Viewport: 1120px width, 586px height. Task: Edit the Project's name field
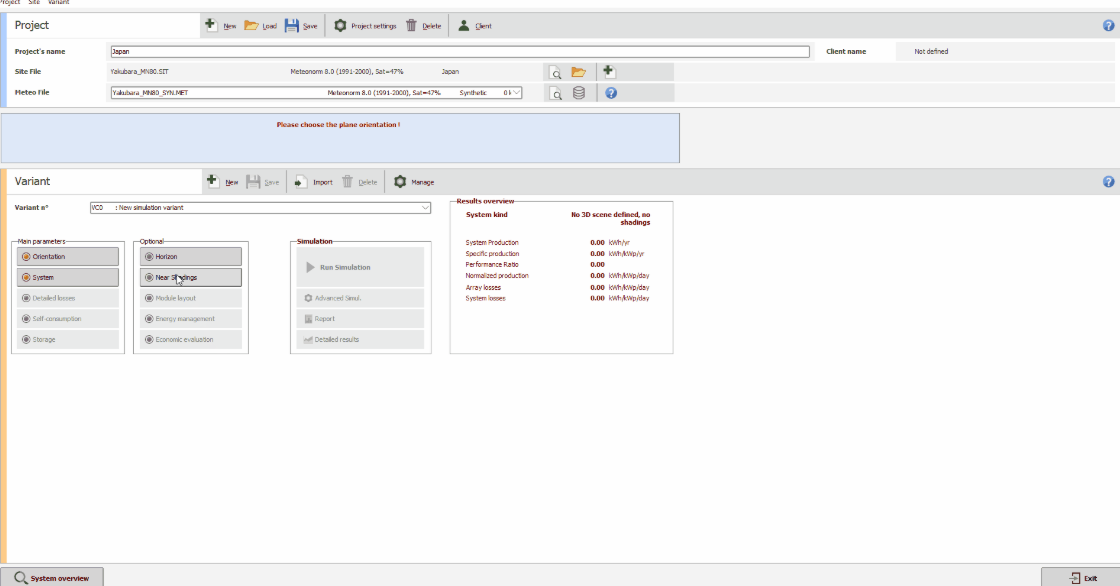tap(460, 51)
